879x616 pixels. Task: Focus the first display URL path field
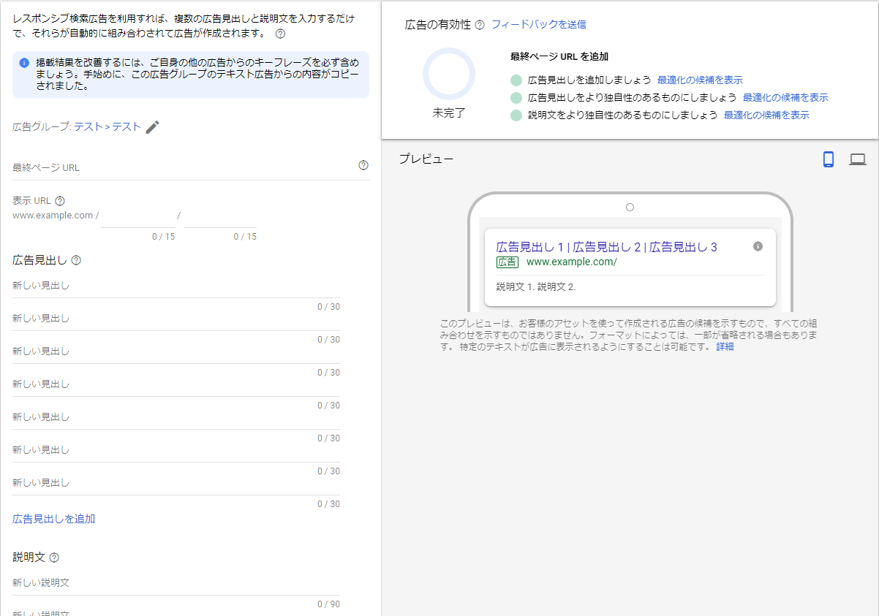click(138, 216)
